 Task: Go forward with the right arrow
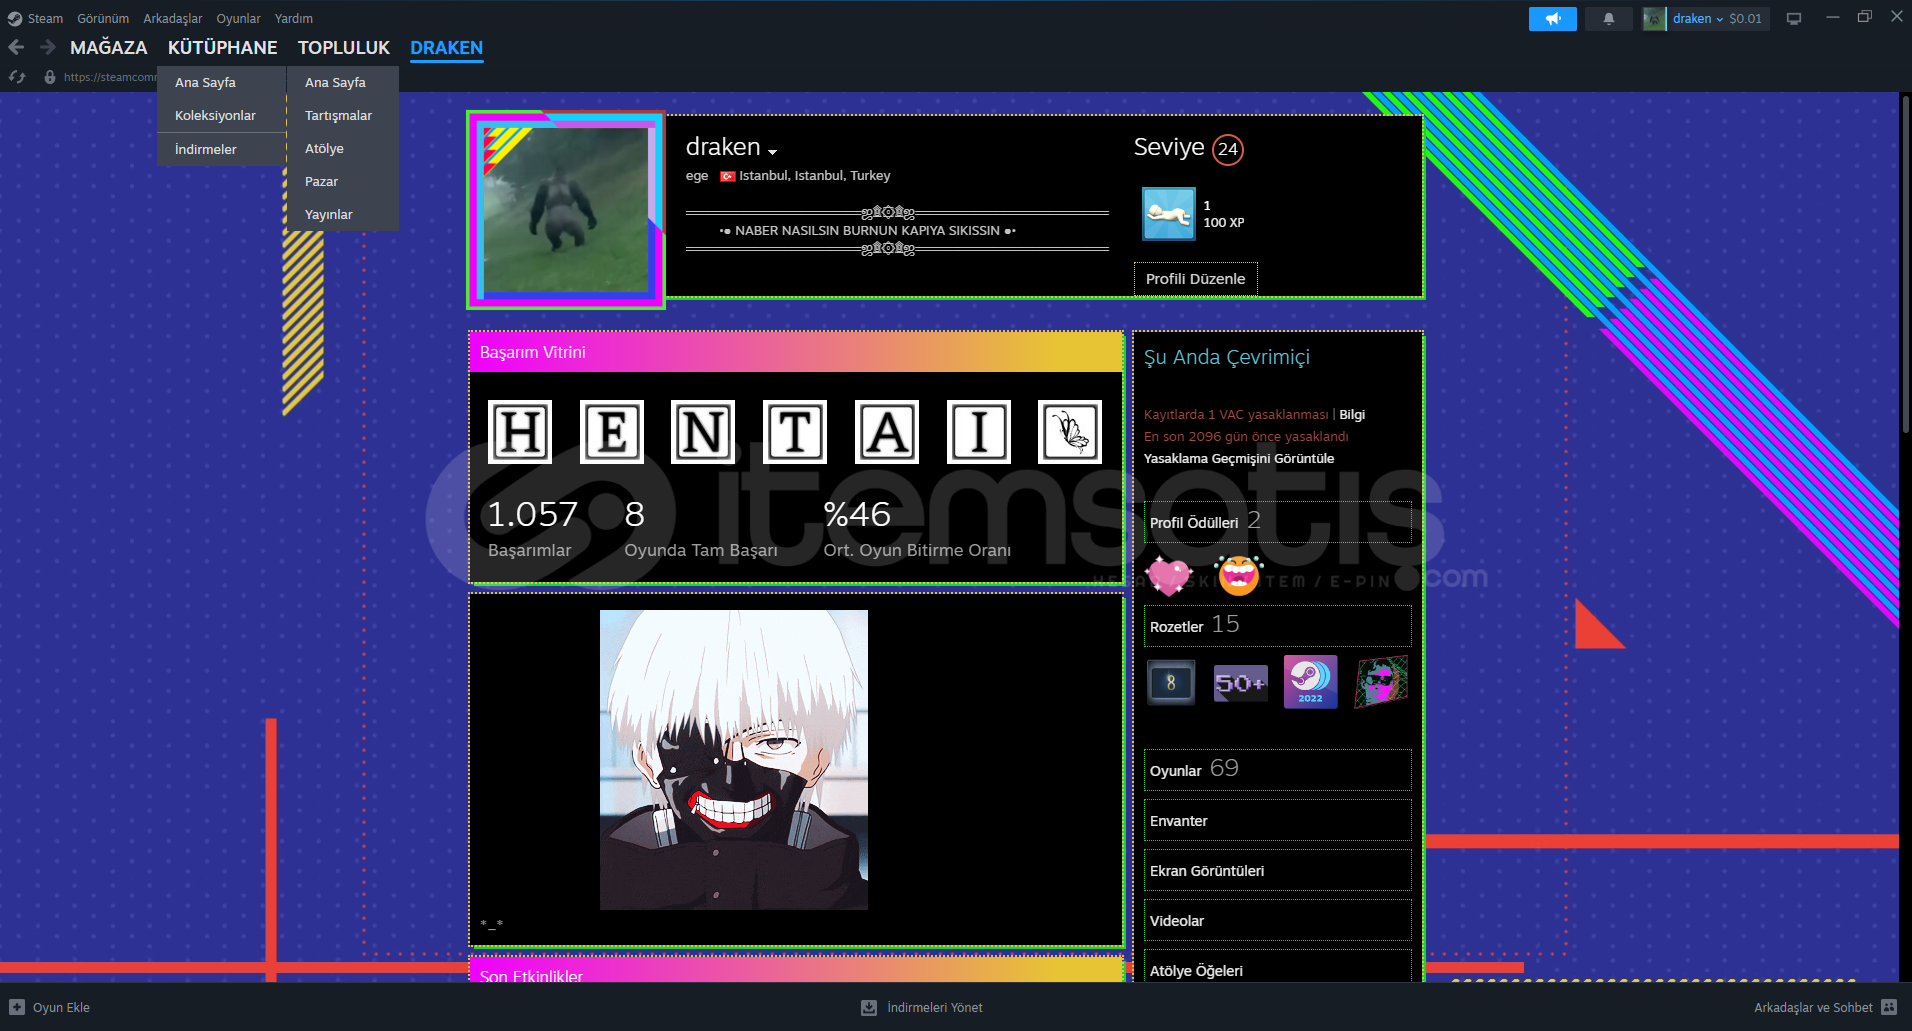(x=48, y=47)
